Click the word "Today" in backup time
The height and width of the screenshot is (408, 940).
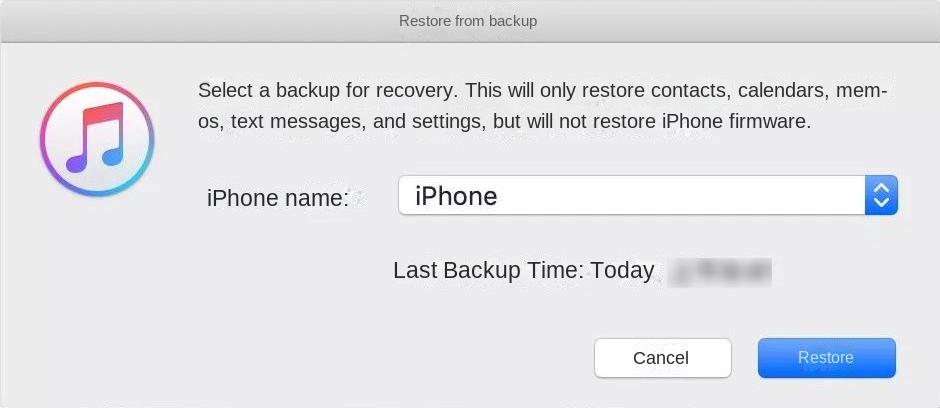point(622,270)
